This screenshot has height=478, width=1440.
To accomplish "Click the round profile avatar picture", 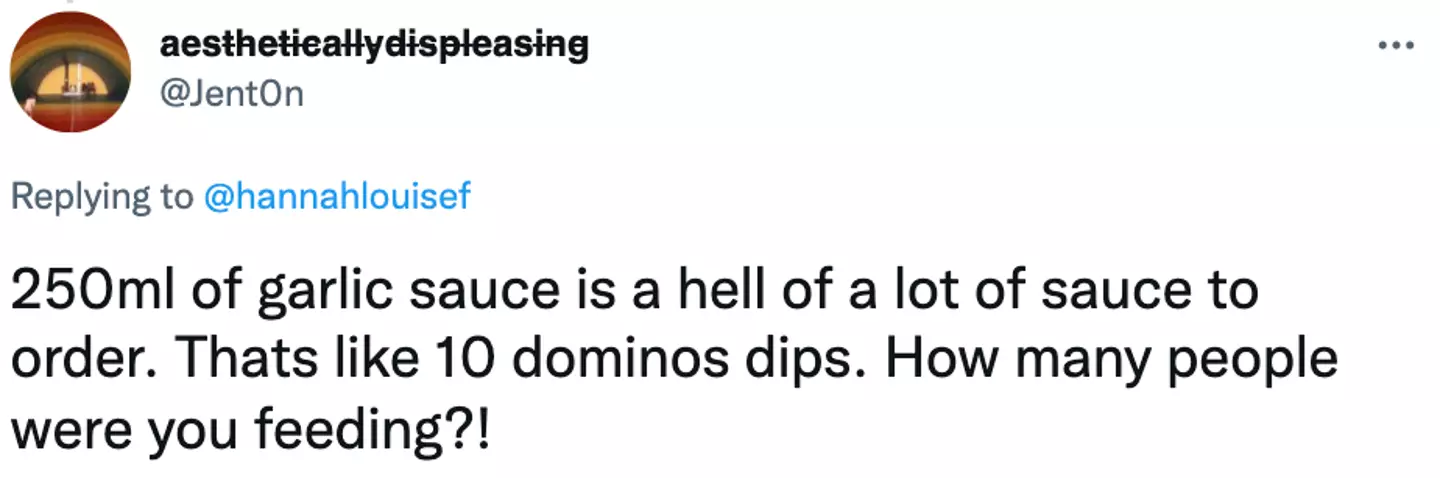I will [x=69, y=72].
